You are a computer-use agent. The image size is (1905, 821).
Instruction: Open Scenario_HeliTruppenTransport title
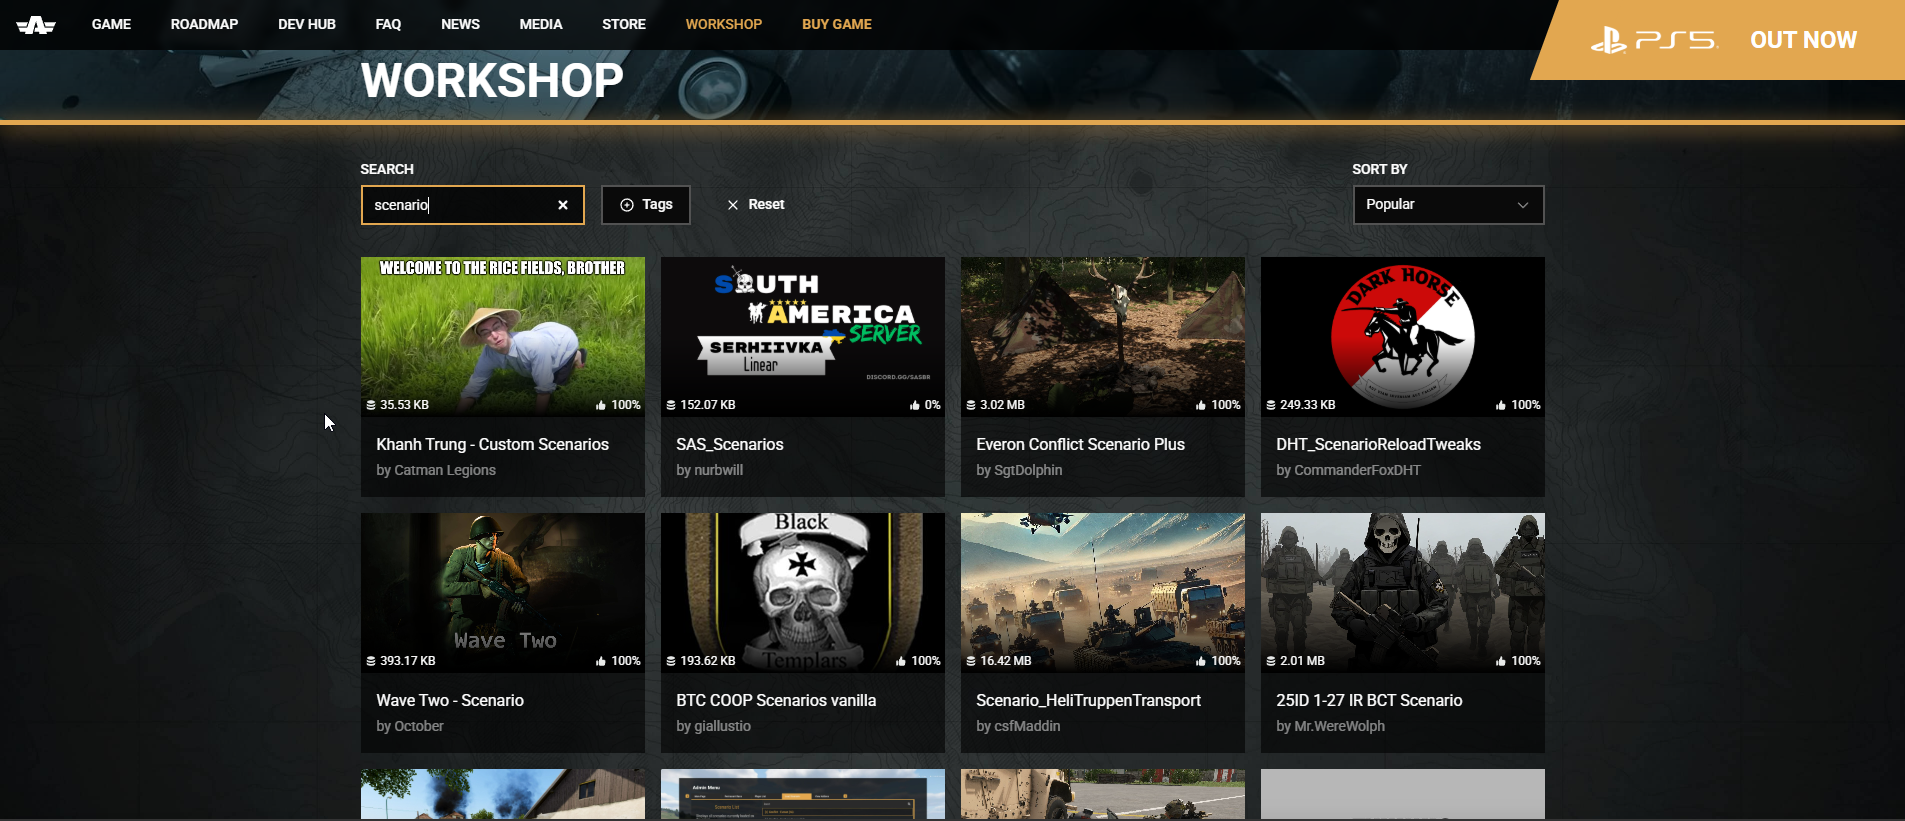coord(1088,701)
